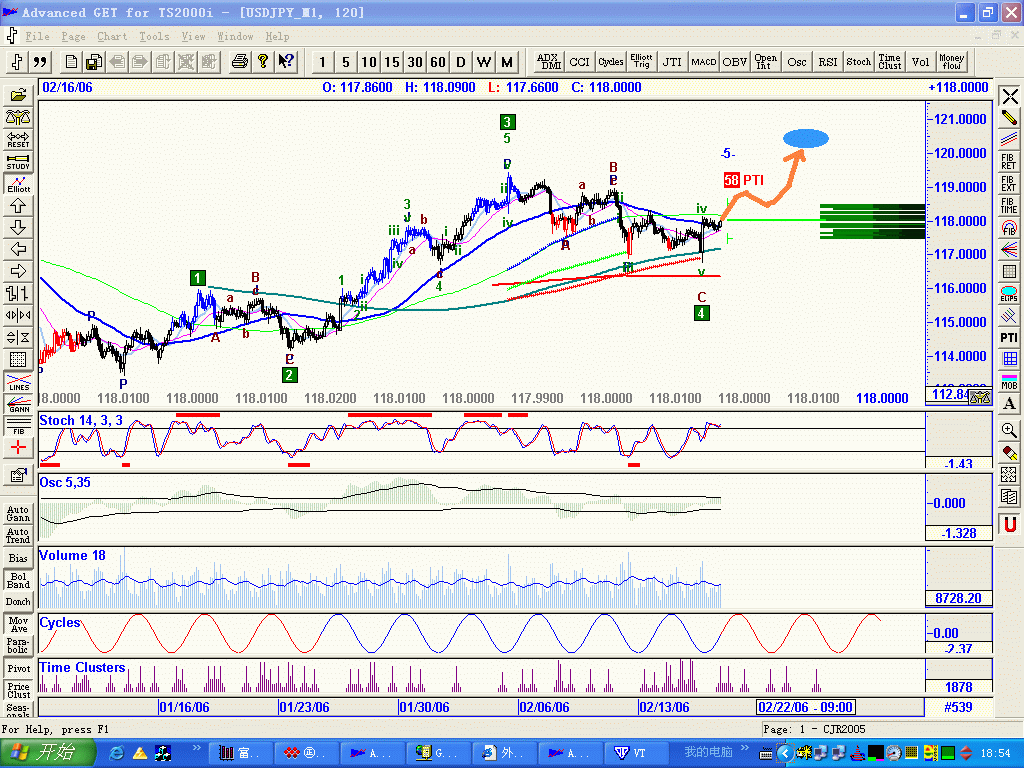The image size is (1024, 768).
Task: Add CCI indicator
Action: (579, 62)
